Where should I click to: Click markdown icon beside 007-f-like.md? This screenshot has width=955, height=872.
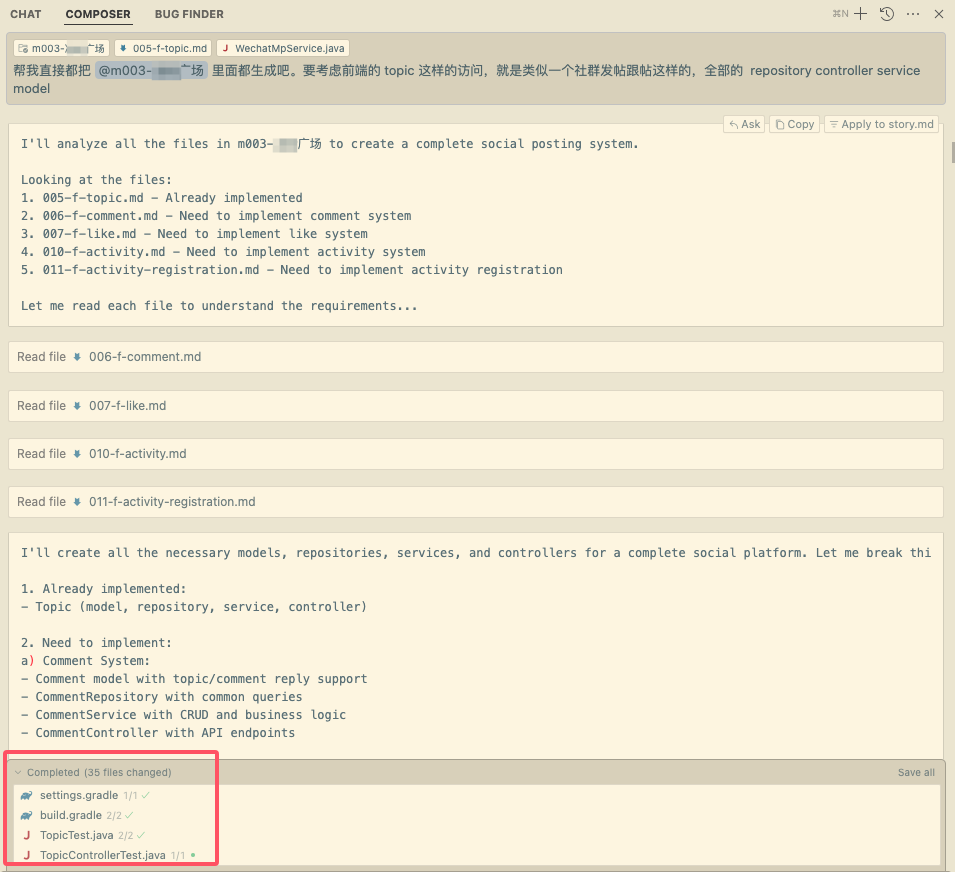coord(77,406)
